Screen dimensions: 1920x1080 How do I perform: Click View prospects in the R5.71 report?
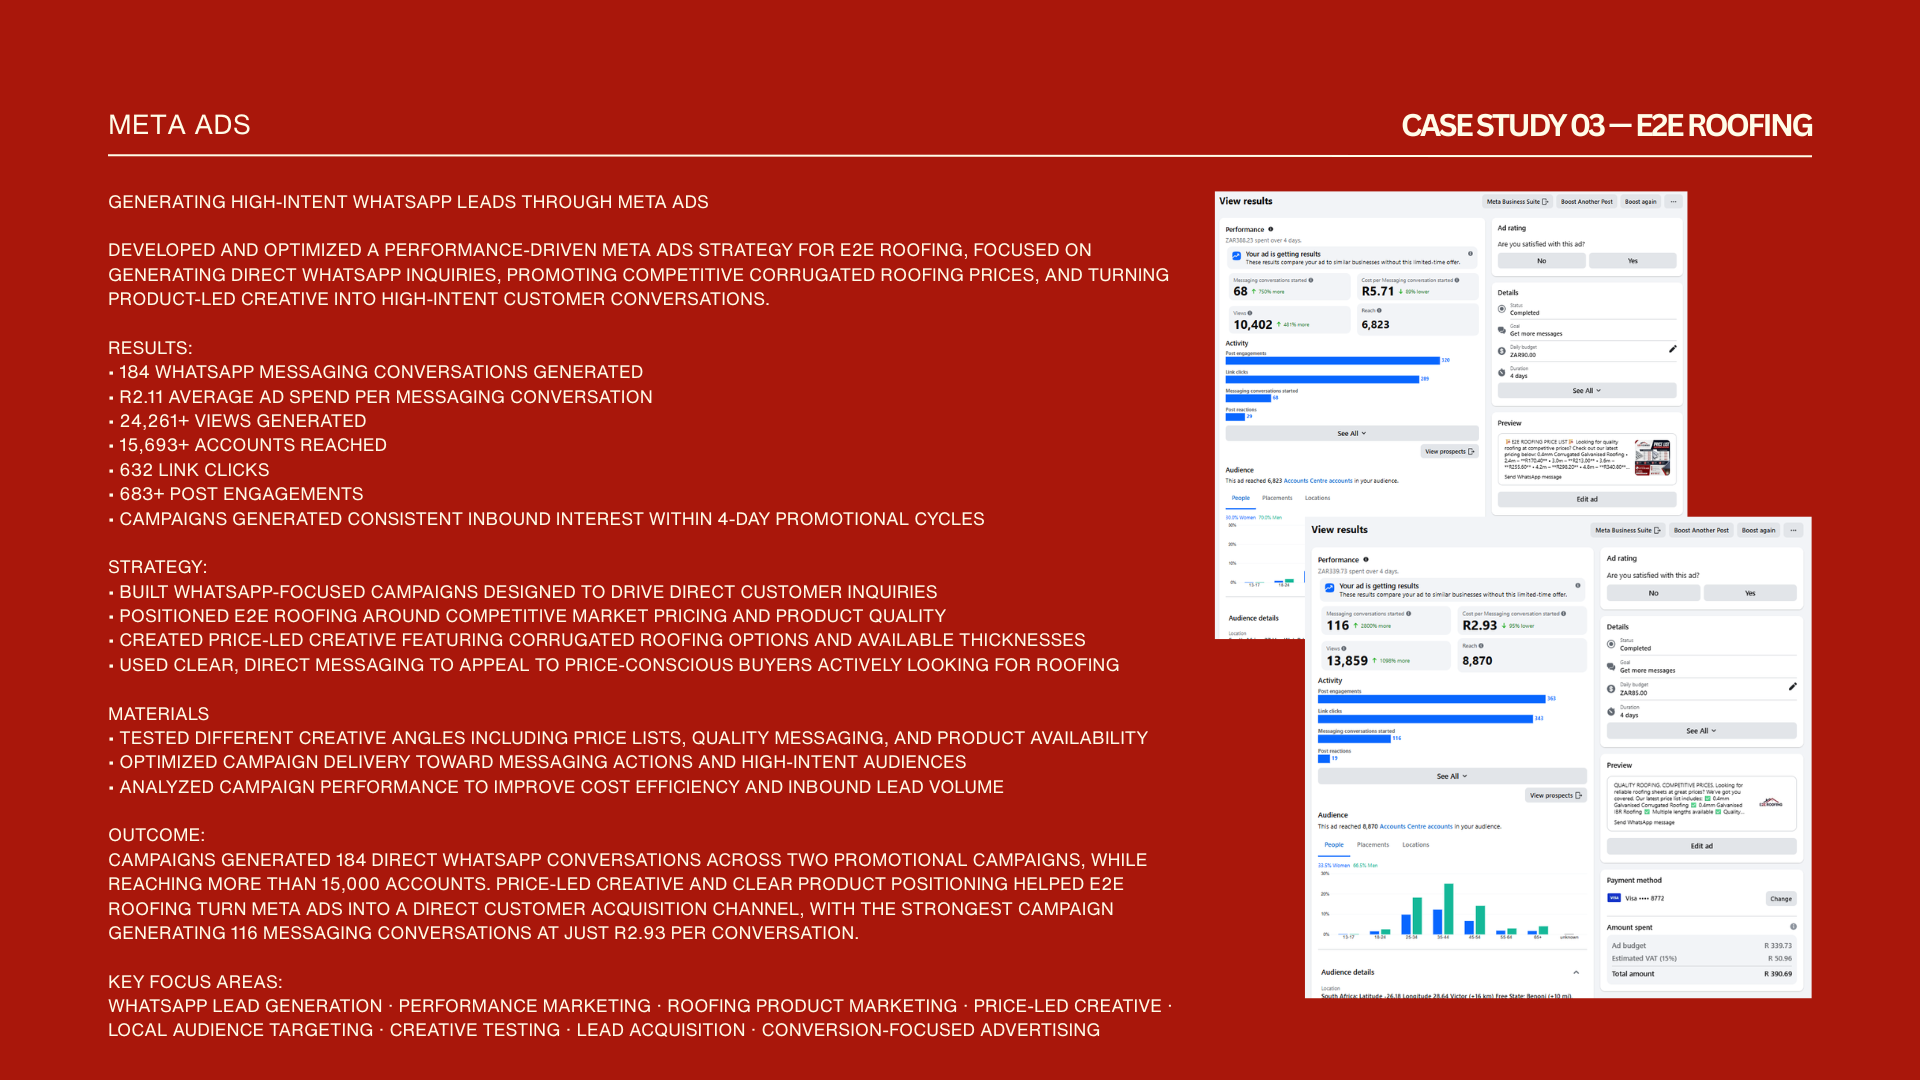tap(1450, 452)
